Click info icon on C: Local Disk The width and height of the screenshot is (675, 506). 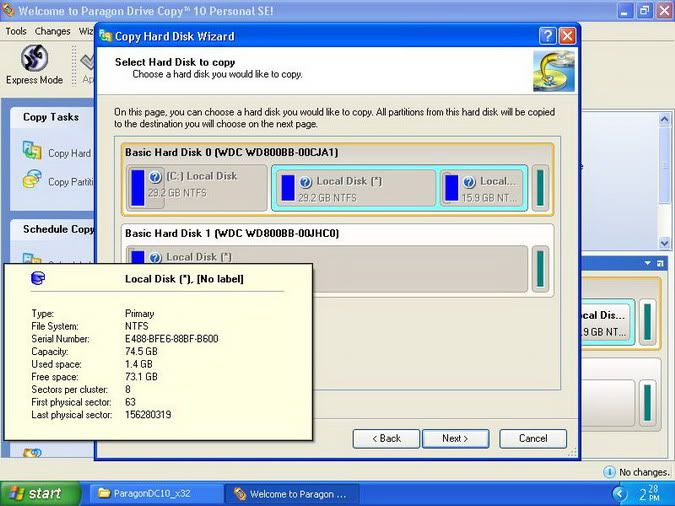tap(155, 177)
